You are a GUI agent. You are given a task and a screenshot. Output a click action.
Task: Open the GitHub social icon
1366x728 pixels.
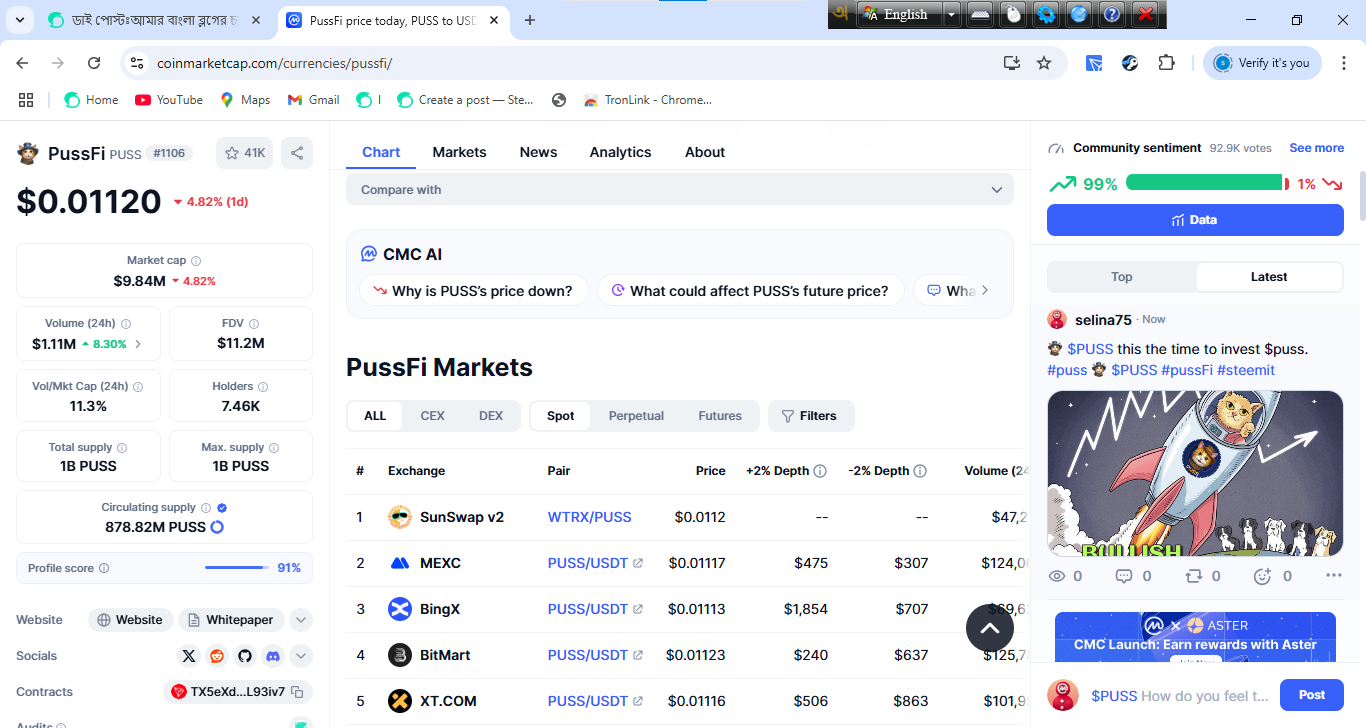245,656
